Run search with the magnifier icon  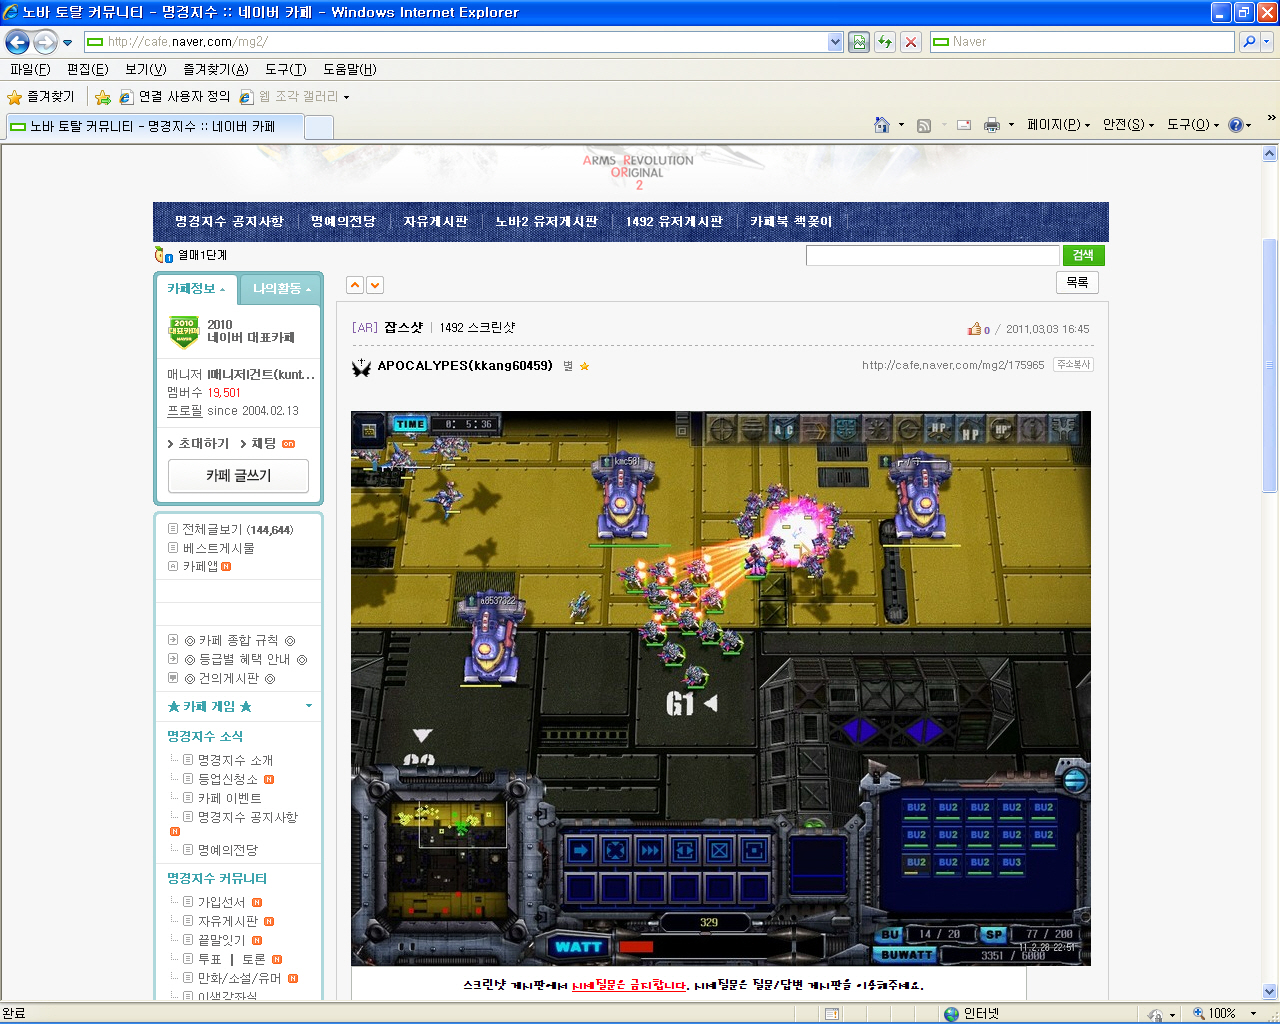point(1248,42)
